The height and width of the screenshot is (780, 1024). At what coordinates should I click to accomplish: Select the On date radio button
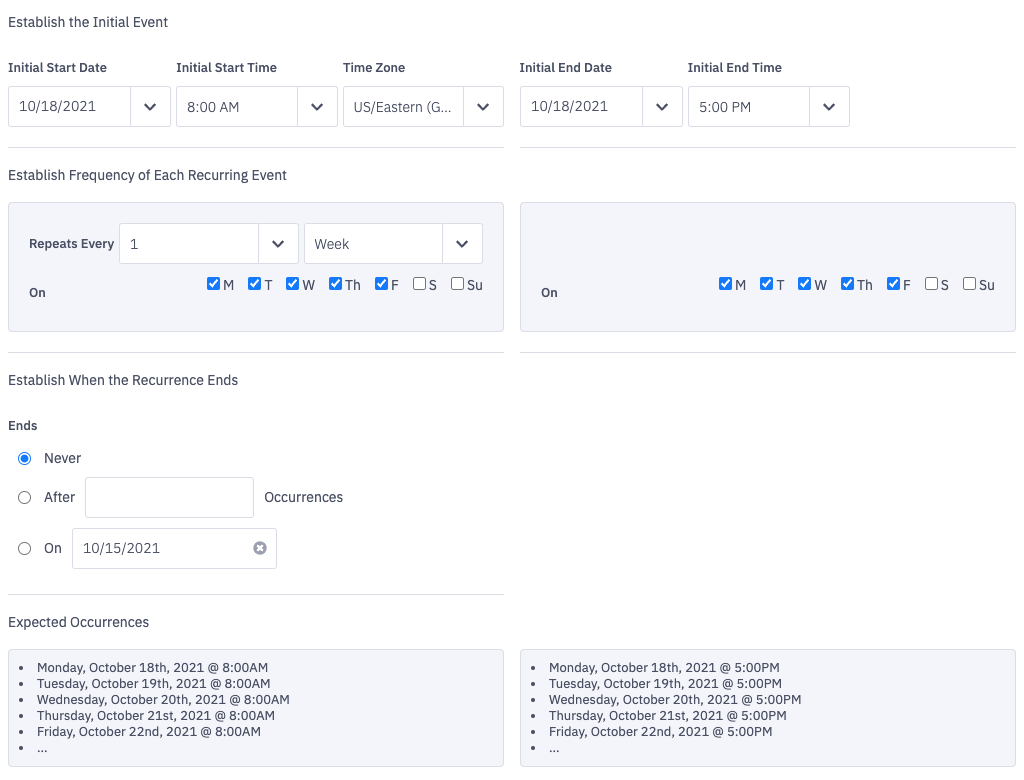[x=25, y=548]
